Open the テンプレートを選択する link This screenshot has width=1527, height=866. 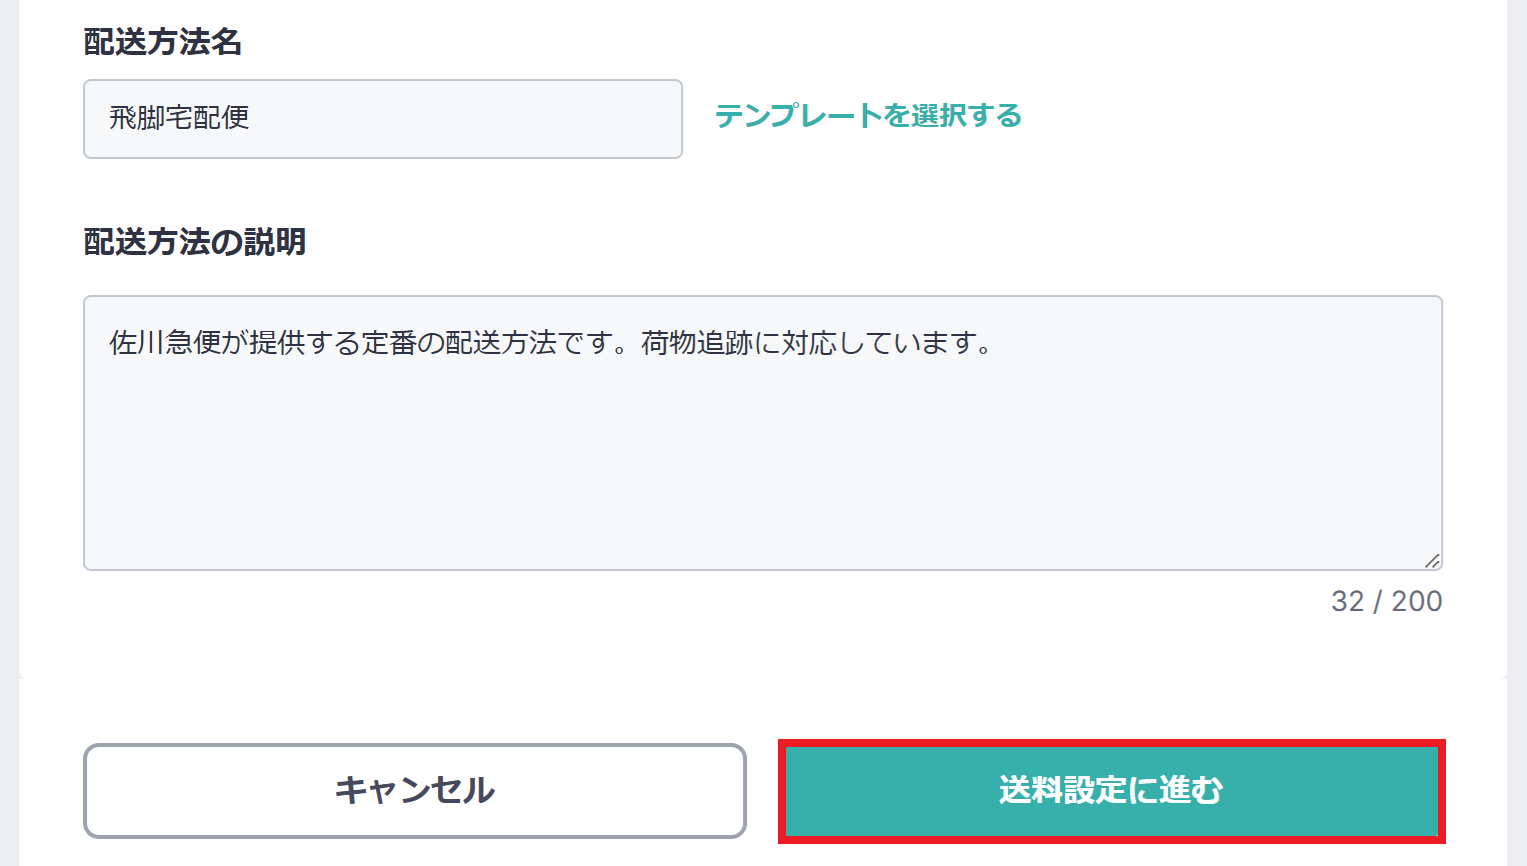pos(868,116)
